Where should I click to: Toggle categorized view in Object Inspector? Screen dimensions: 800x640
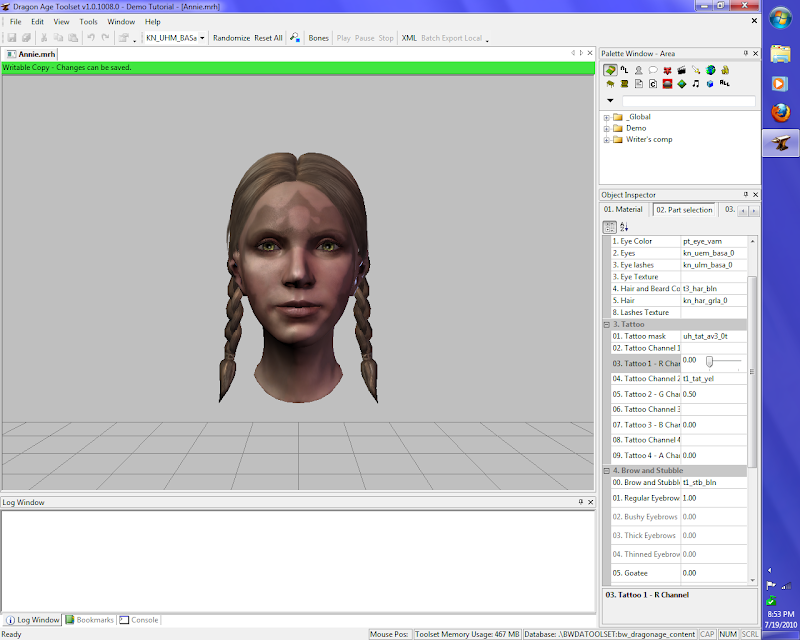coord(610,227)
